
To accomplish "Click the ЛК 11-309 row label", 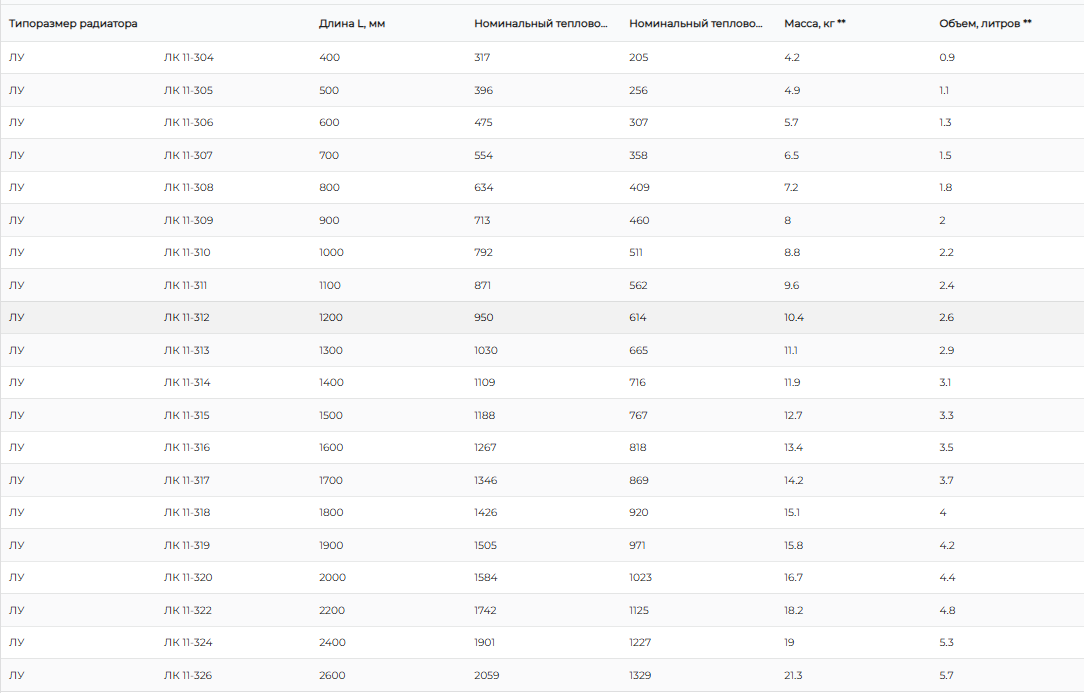I will click(x=189, y=220).
